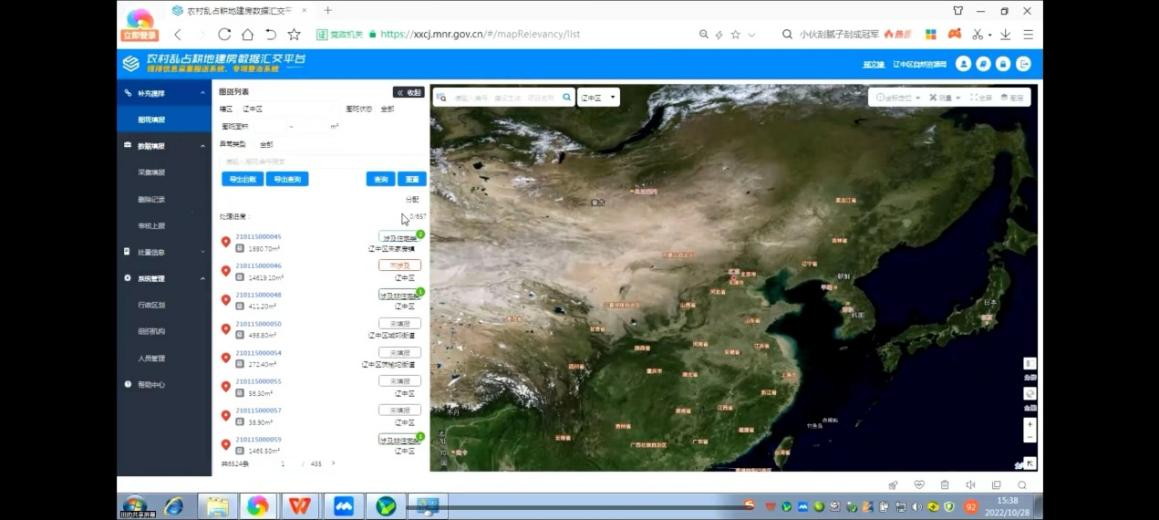Click the lock icon in the blue header

tap(1003, 64)
